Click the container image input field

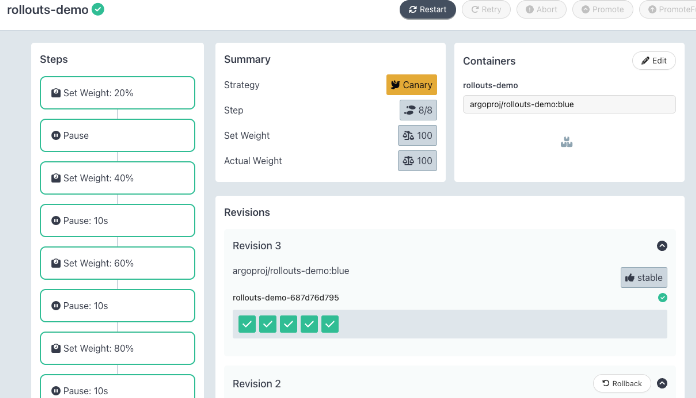click(x=569, y=104)
